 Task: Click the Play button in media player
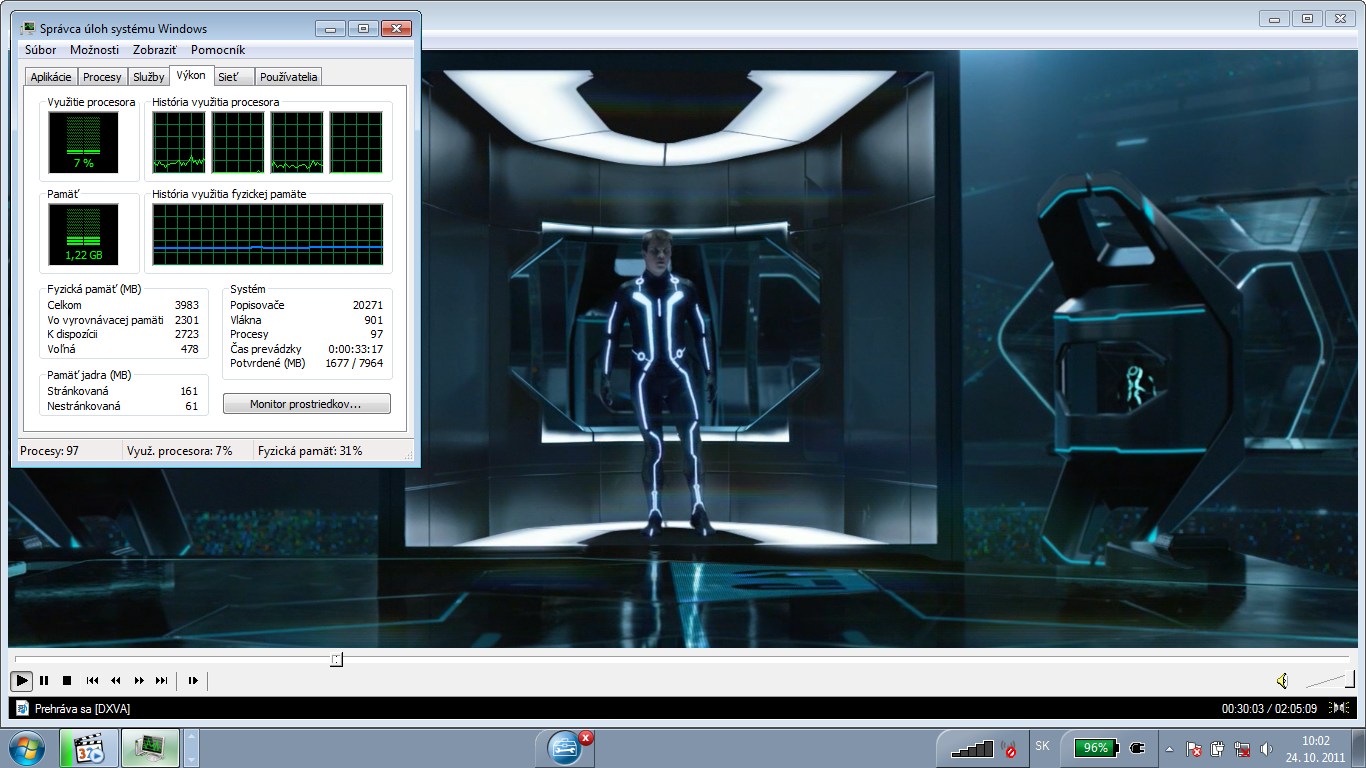(x=21, y=681)
